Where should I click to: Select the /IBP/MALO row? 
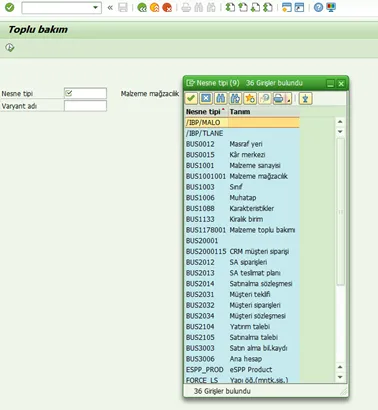tap(242, 122)
